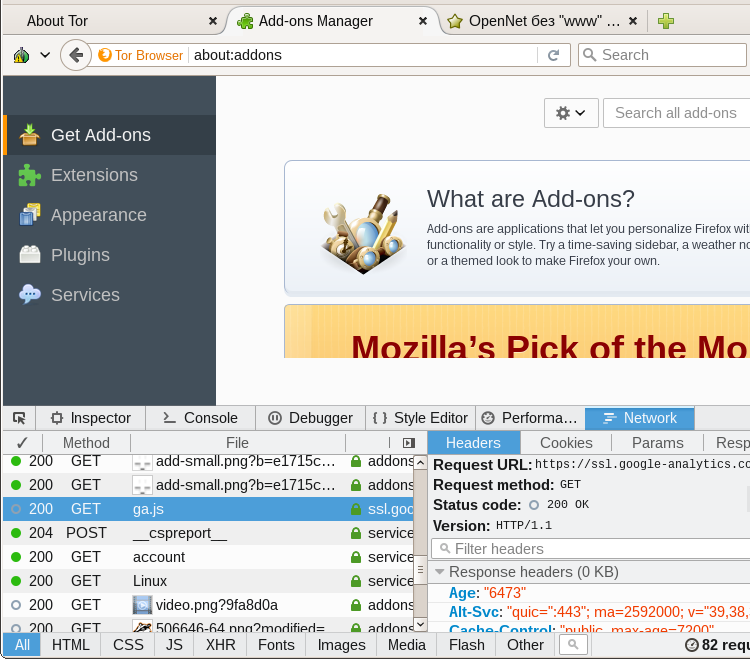Filter requests by CSS
This screenshot has width=750, height=659.
click(128, 645)
